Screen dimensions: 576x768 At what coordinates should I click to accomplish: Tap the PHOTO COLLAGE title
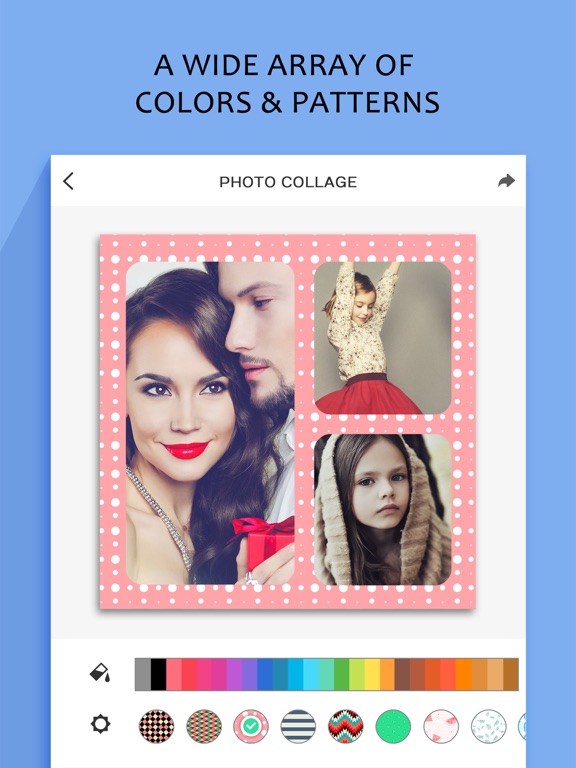(x=288, y=182)
